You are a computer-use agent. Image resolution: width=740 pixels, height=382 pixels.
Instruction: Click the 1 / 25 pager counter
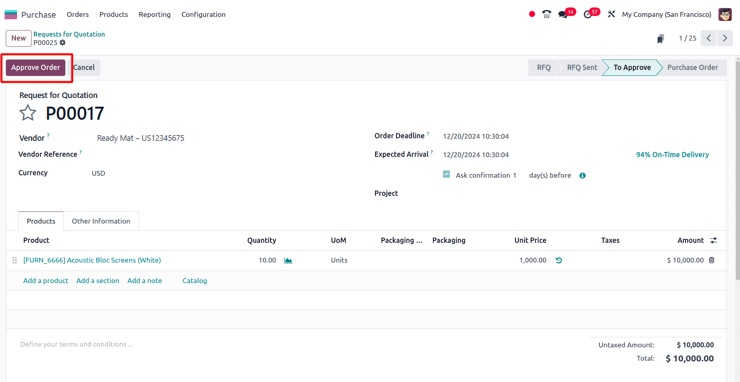click(x=688, y=38)
